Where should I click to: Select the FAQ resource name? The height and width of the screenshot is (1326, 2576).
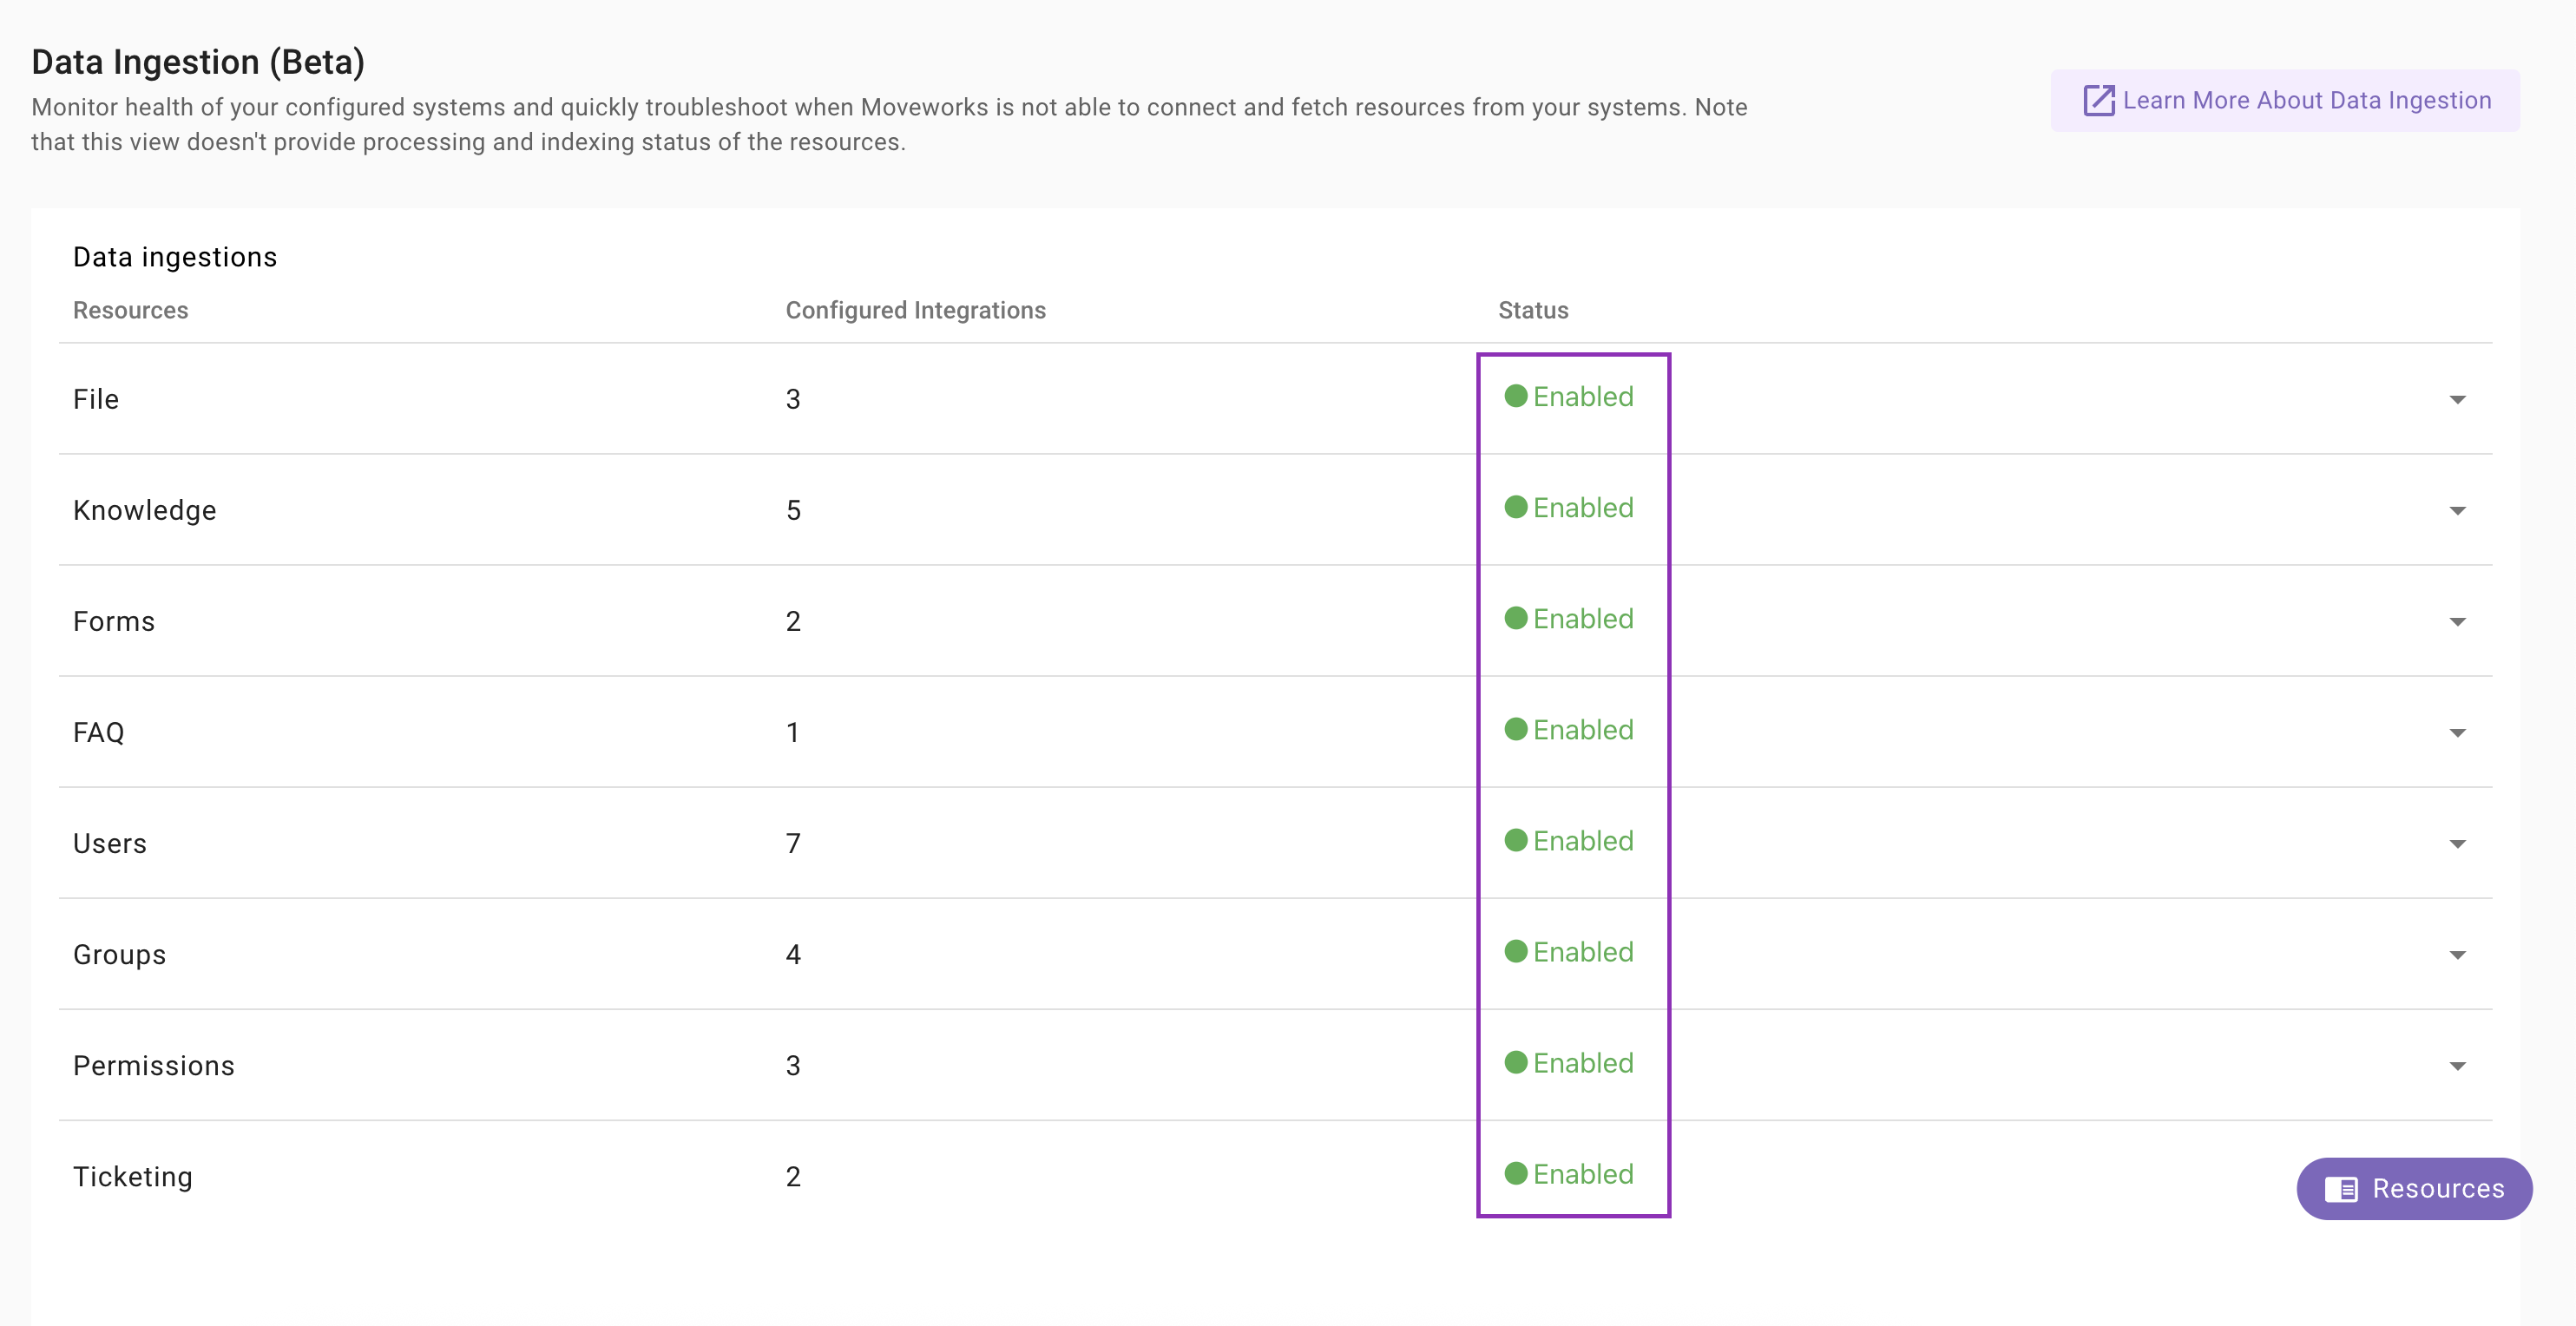coord(99,732)
